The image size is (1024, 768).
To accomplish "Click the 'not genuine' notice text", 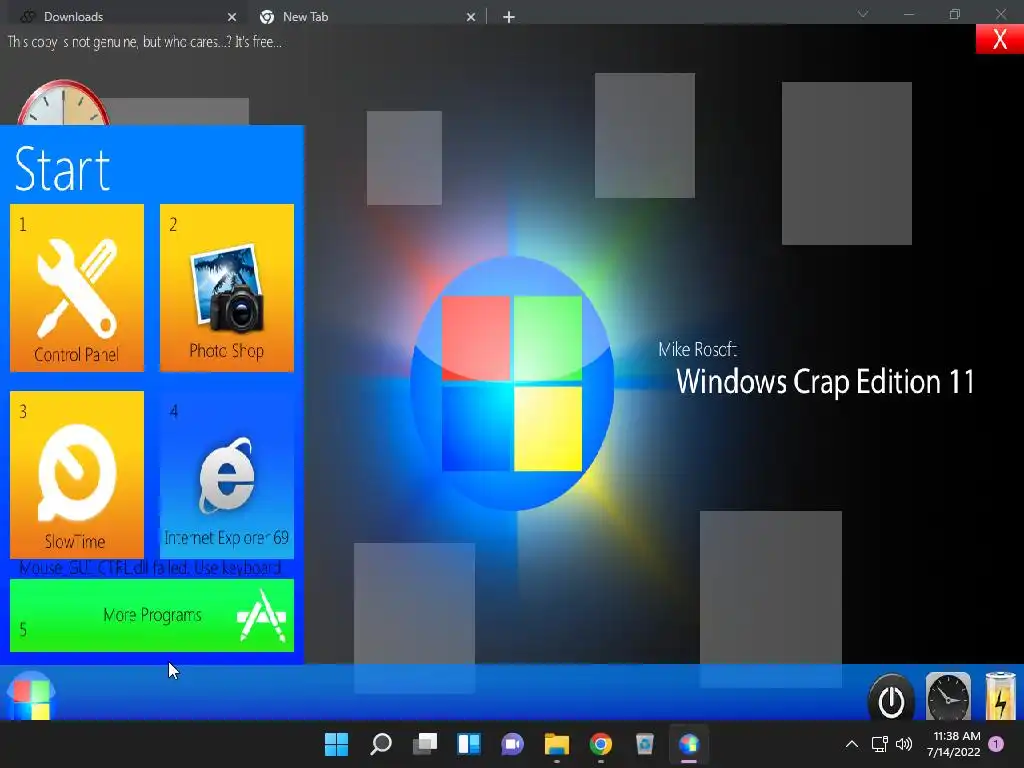I will point(144,42).
